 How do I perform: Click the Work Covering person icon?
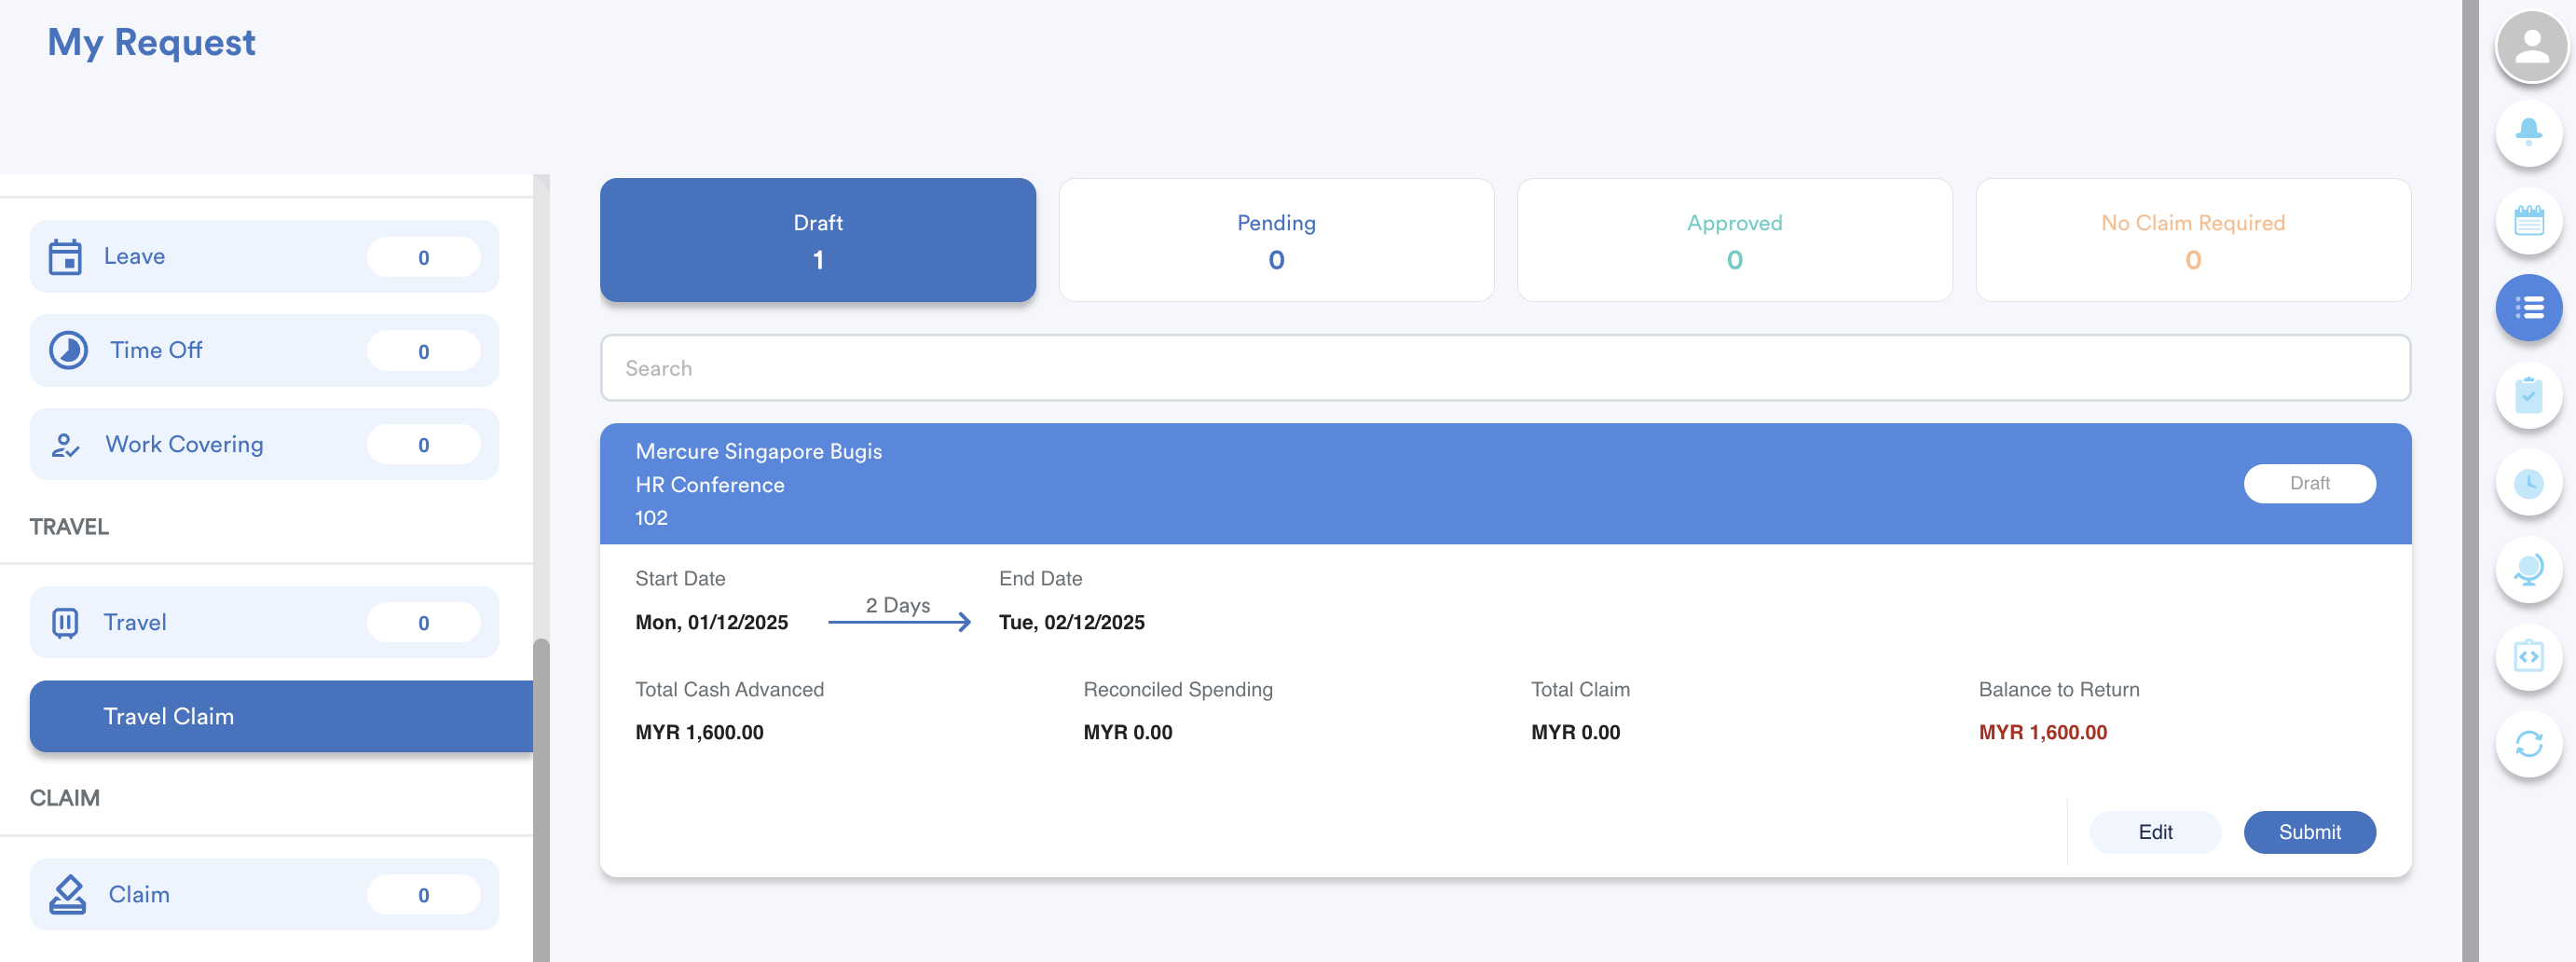tap(66, 445)
